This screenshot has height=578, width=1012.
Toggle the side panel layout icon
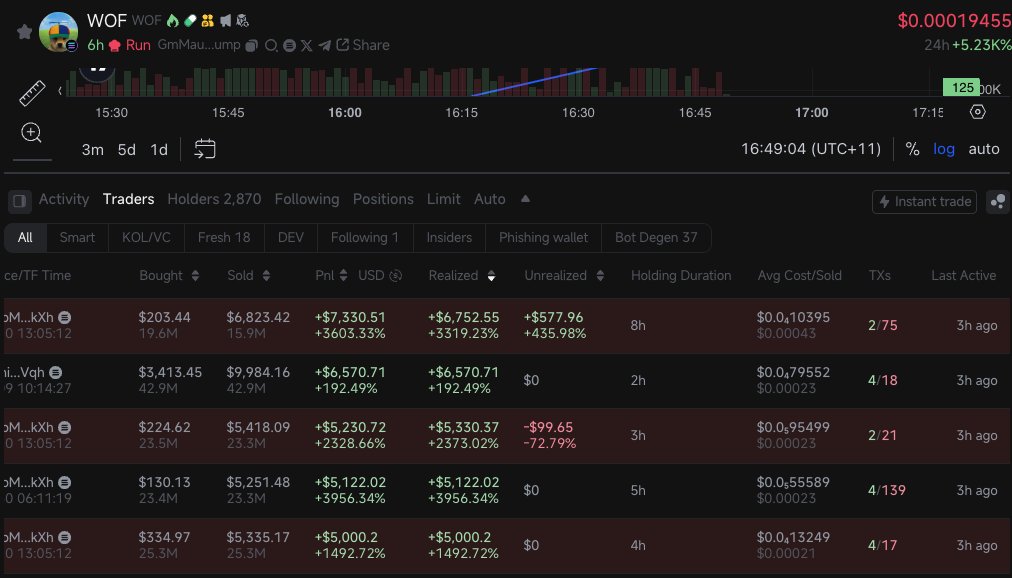pos(19,201)
